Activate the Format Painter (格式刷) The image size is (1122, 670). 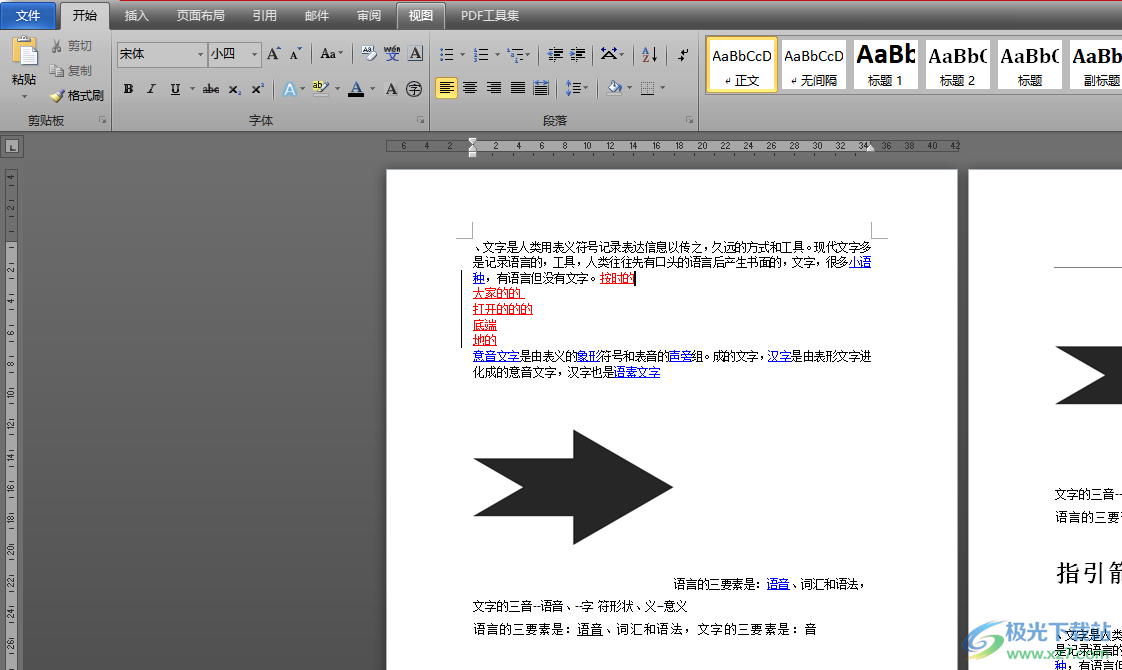click(76, 95)
